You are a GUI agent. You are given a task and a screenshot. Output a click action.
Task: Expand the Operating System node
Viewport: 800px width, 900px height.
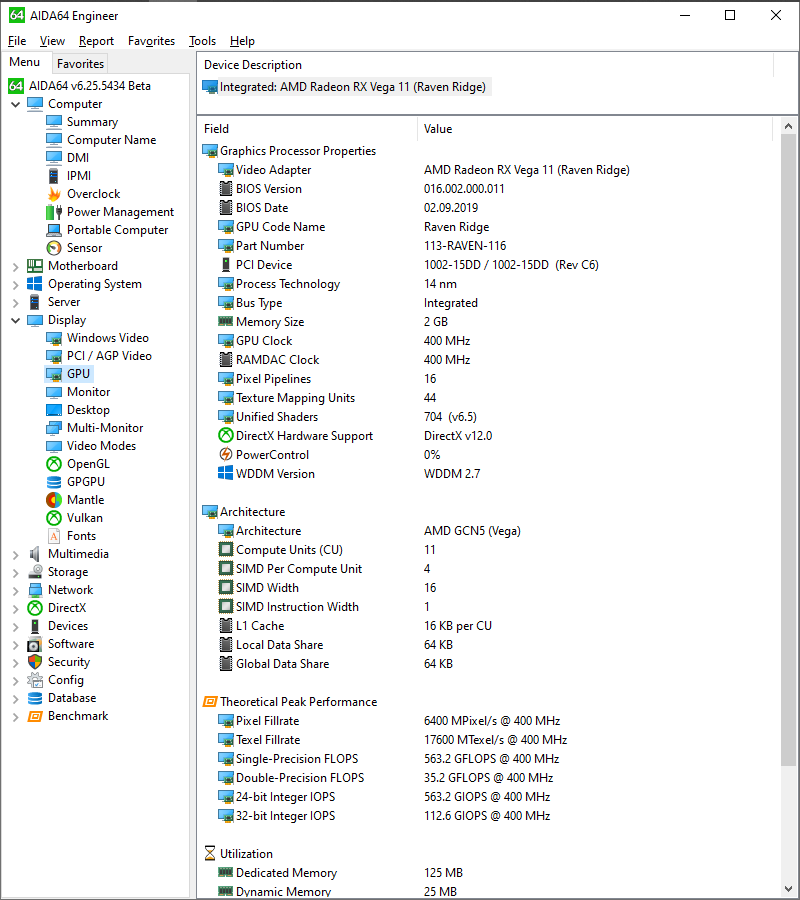tap(15, 284)
